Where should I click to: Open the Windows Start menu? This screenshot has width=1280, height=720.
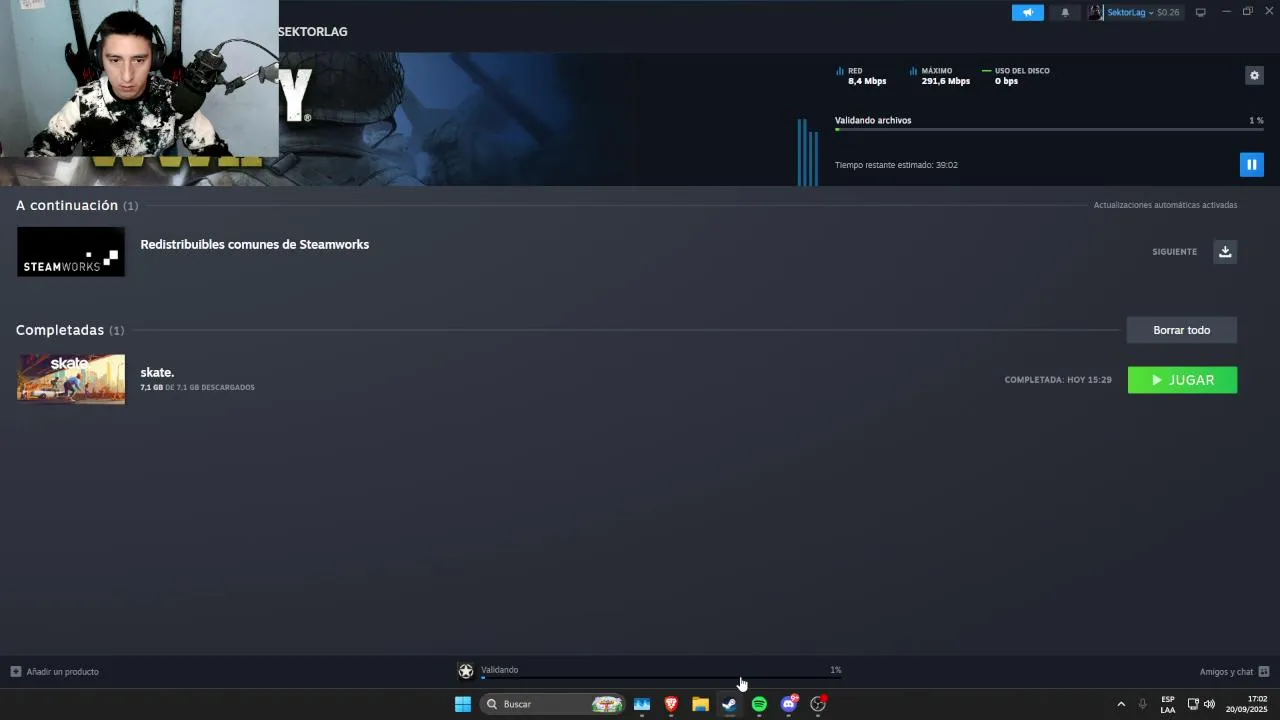(463, 704)
